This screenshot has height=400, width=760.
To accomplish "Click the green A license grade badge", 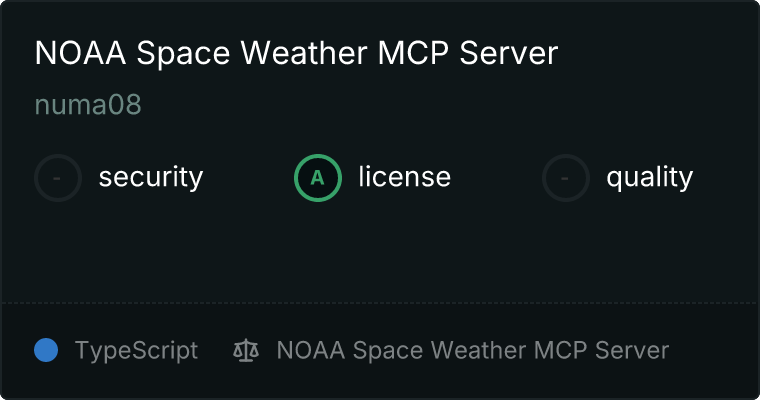I will click(x=318, y=178).
